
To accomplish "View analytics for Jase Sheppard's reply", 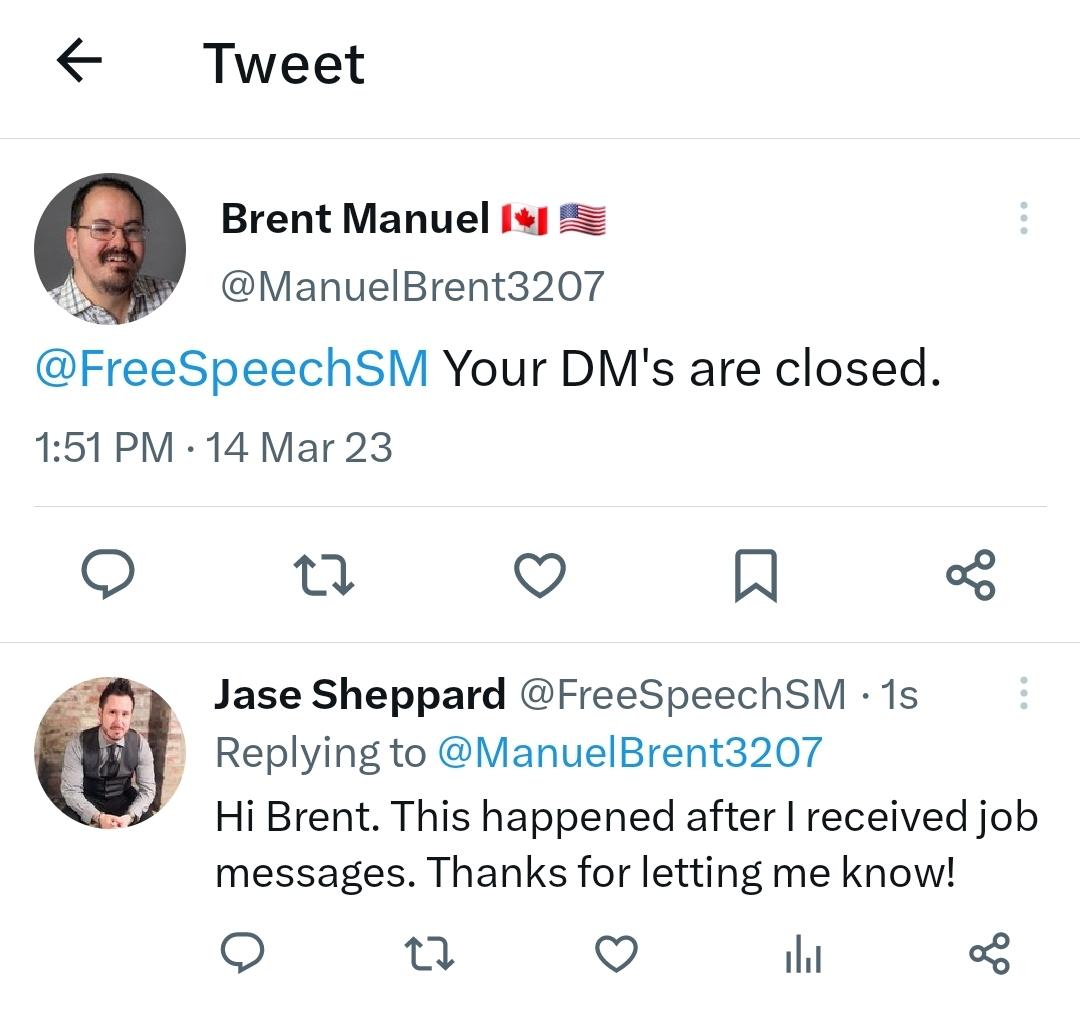I will pyautogui.click(x=803, y=953).
